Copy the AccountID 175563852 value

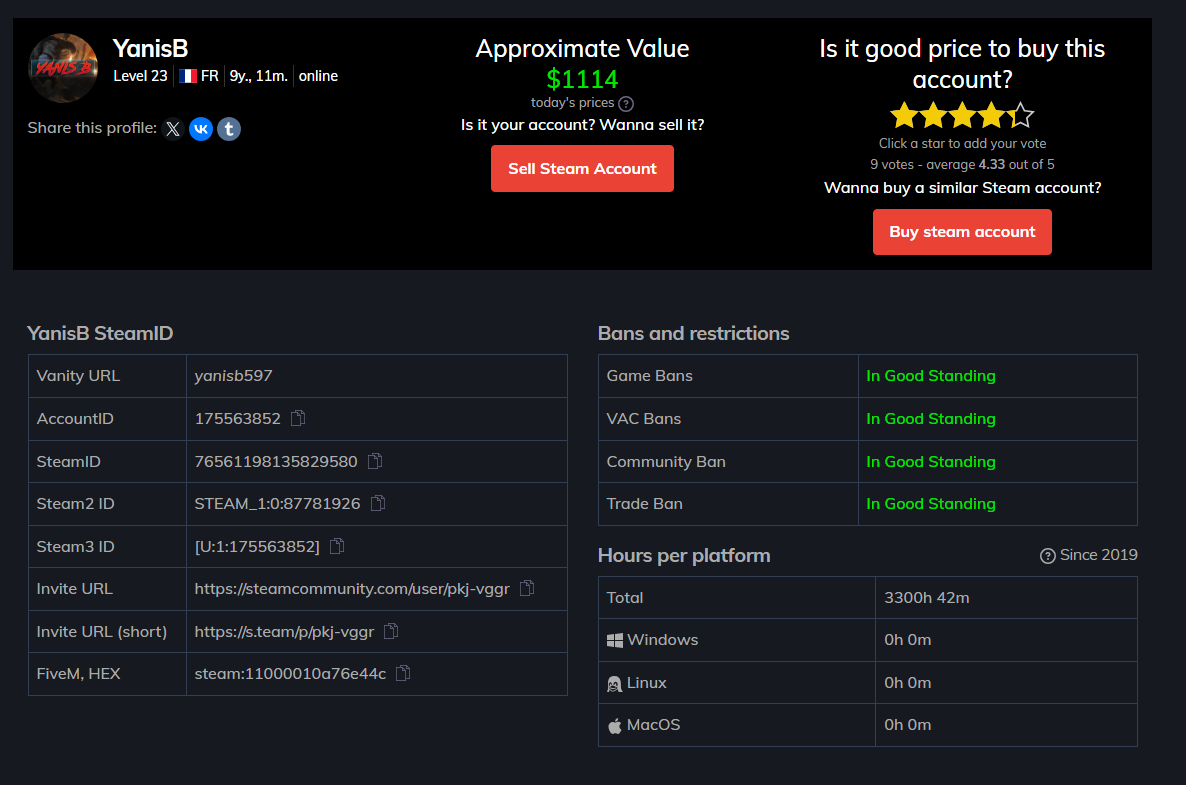[298, 418]
